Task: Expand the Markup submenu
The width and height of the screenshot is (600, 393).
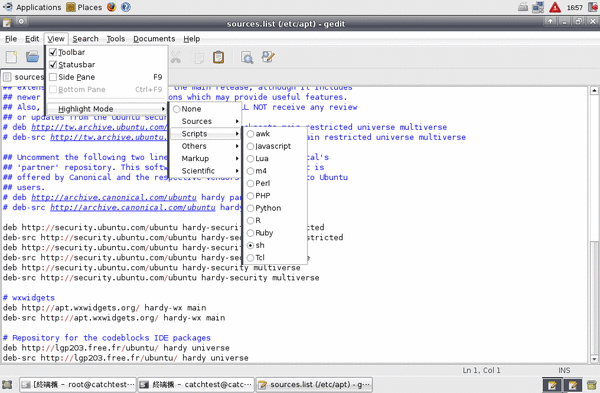Action: point(205,158)
